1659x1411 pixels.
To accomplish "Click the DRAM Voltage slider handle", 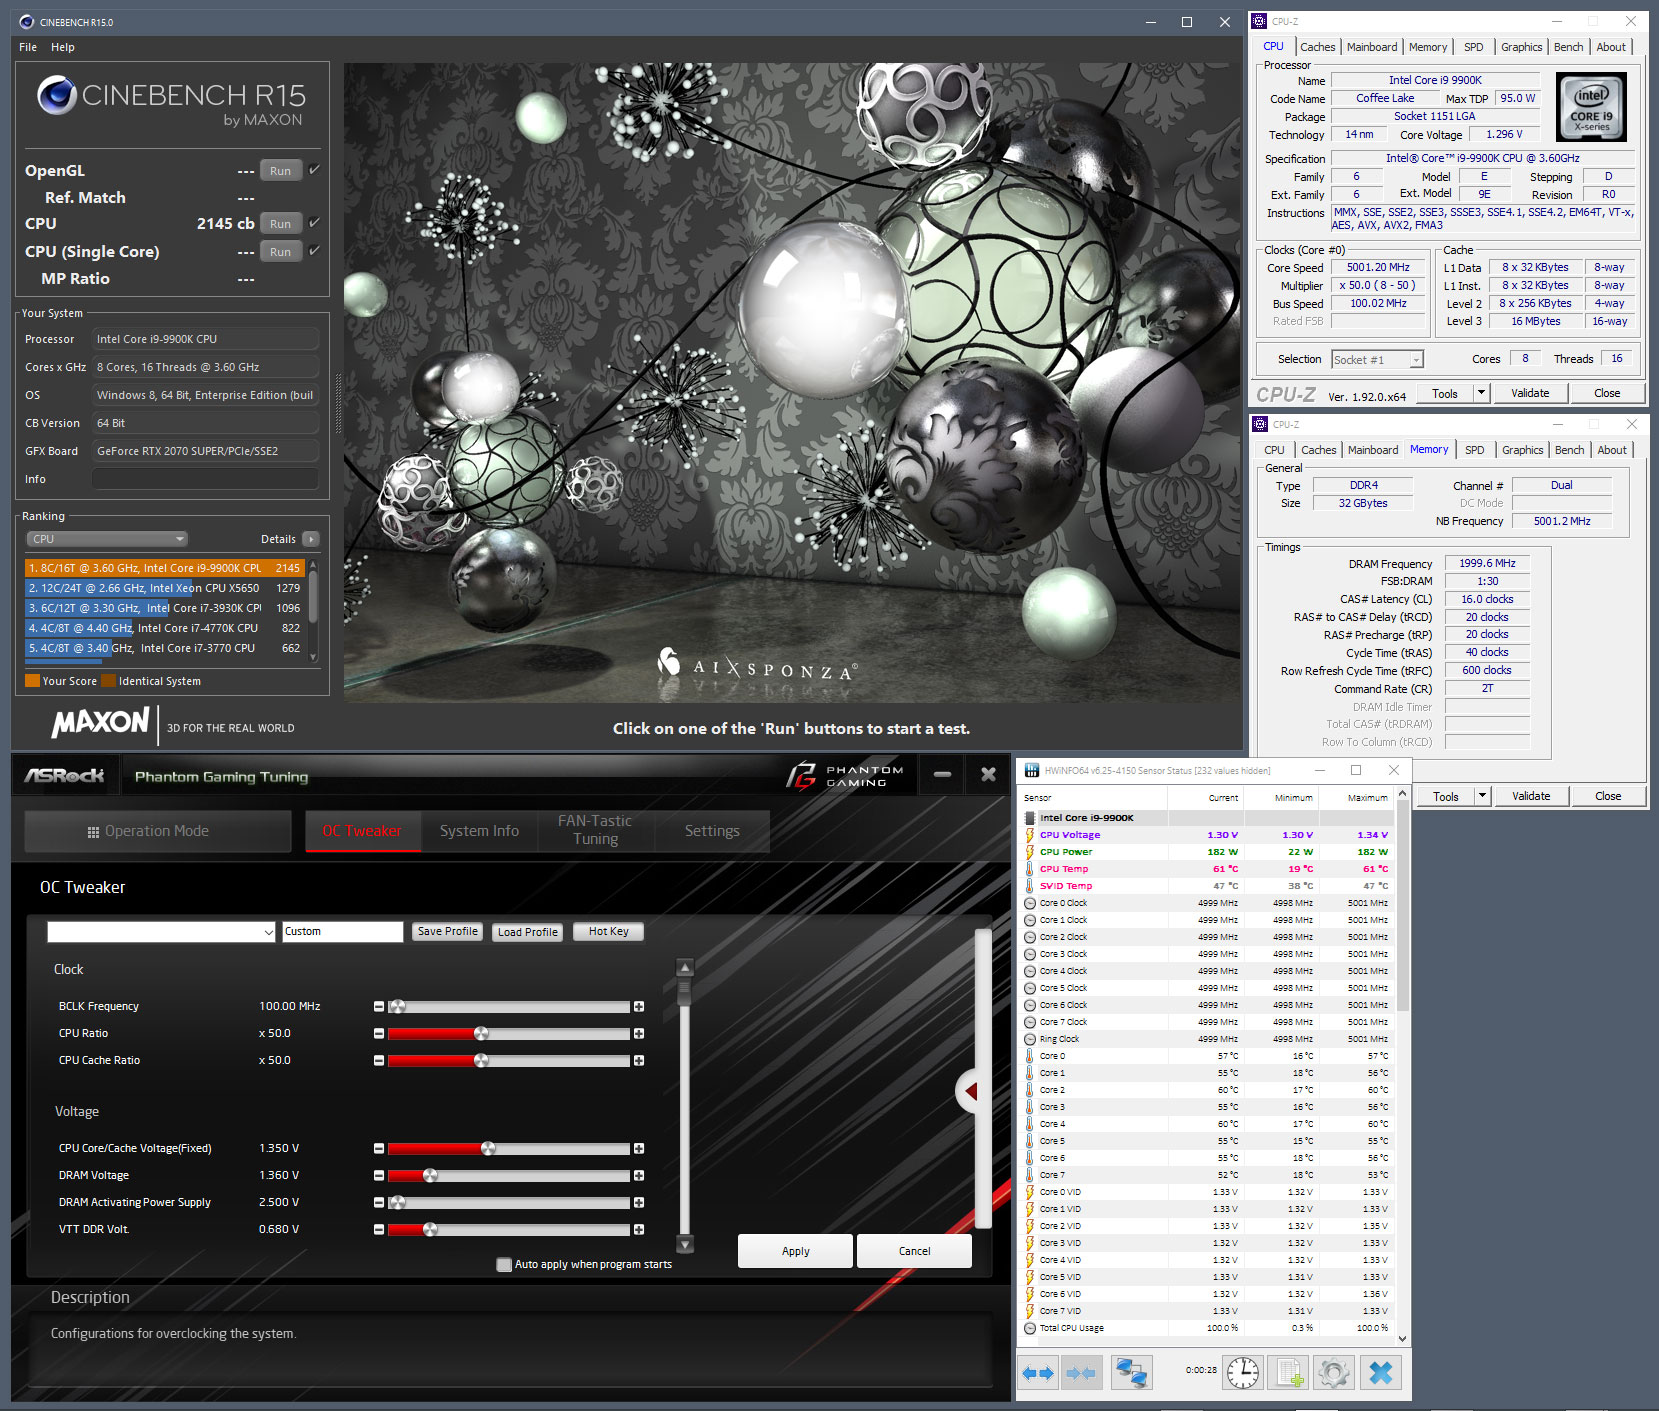I will click(430, 1175).
